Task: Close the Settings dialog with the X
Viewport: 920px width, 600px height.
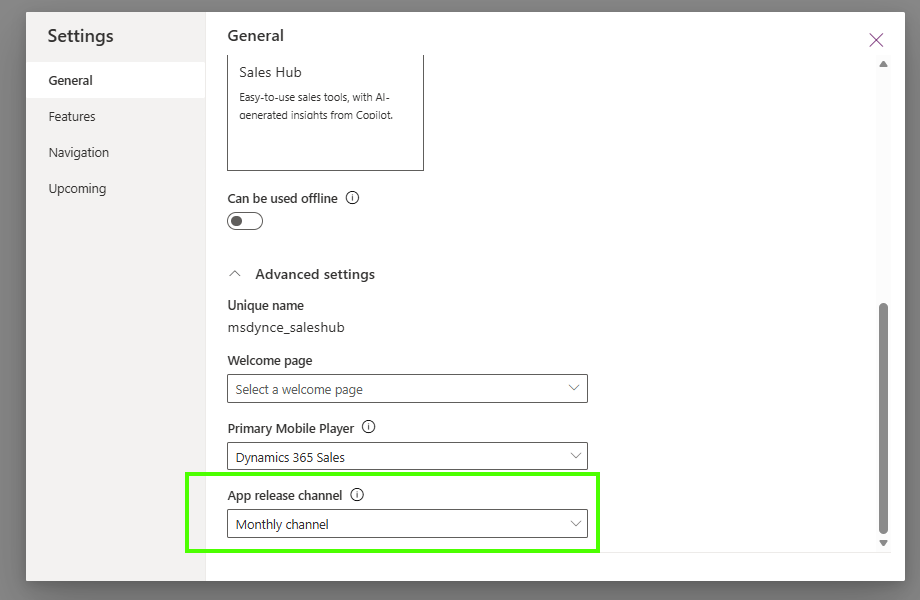Action: (876, 40)
